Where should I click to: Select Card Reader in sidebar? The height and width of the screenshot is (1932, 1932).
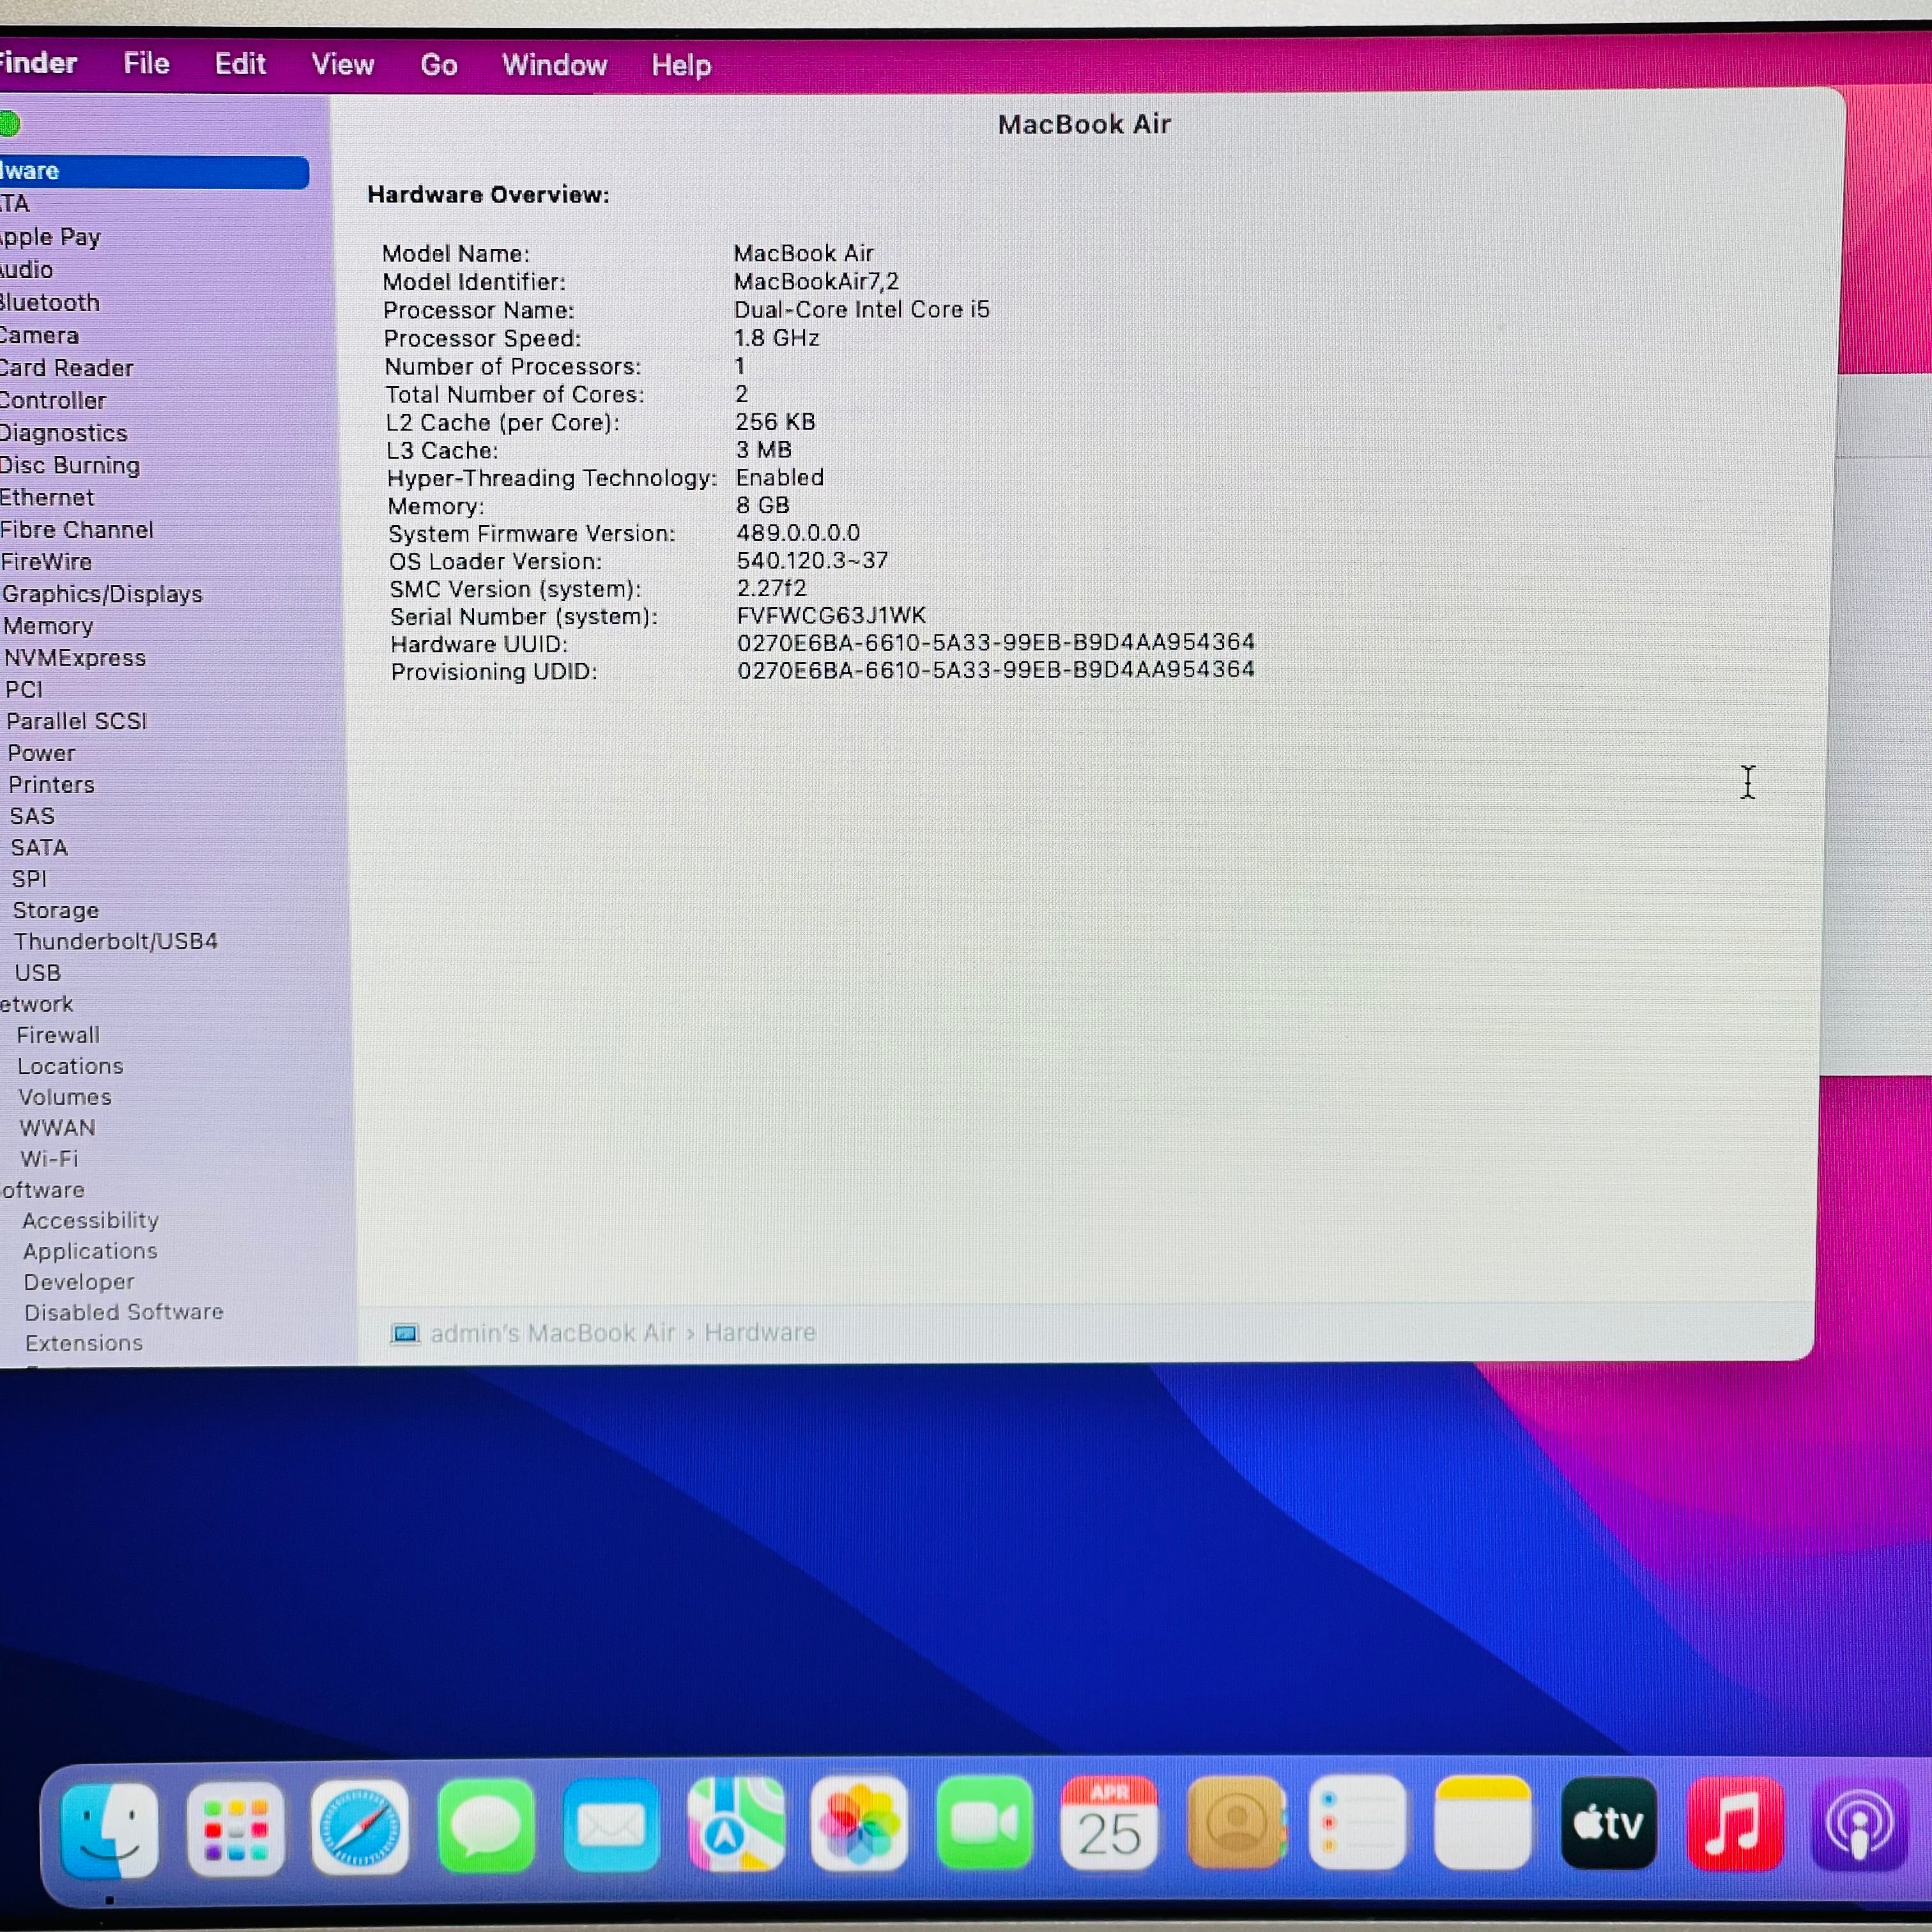[66, 368]
